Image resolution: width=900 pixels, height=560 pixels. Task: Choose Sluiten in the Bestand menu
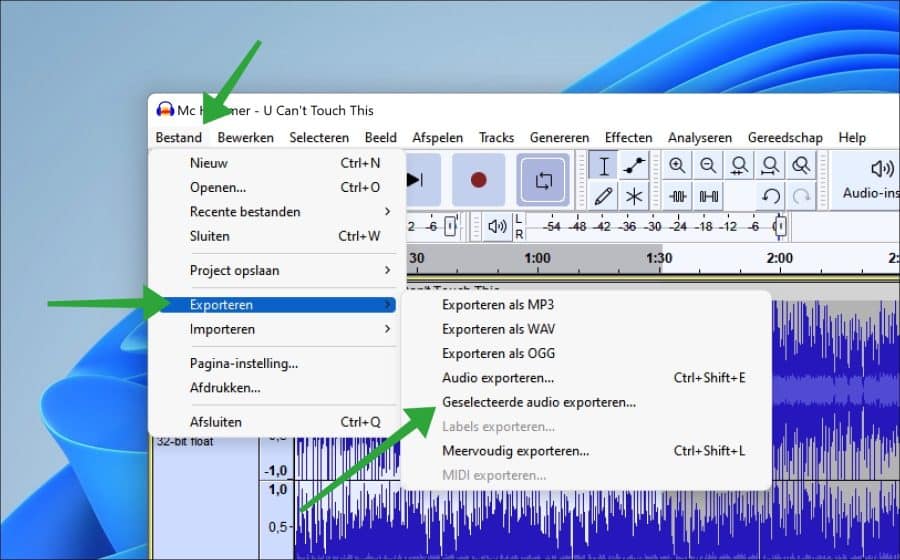pyautogui.click(x=277, y=236)
